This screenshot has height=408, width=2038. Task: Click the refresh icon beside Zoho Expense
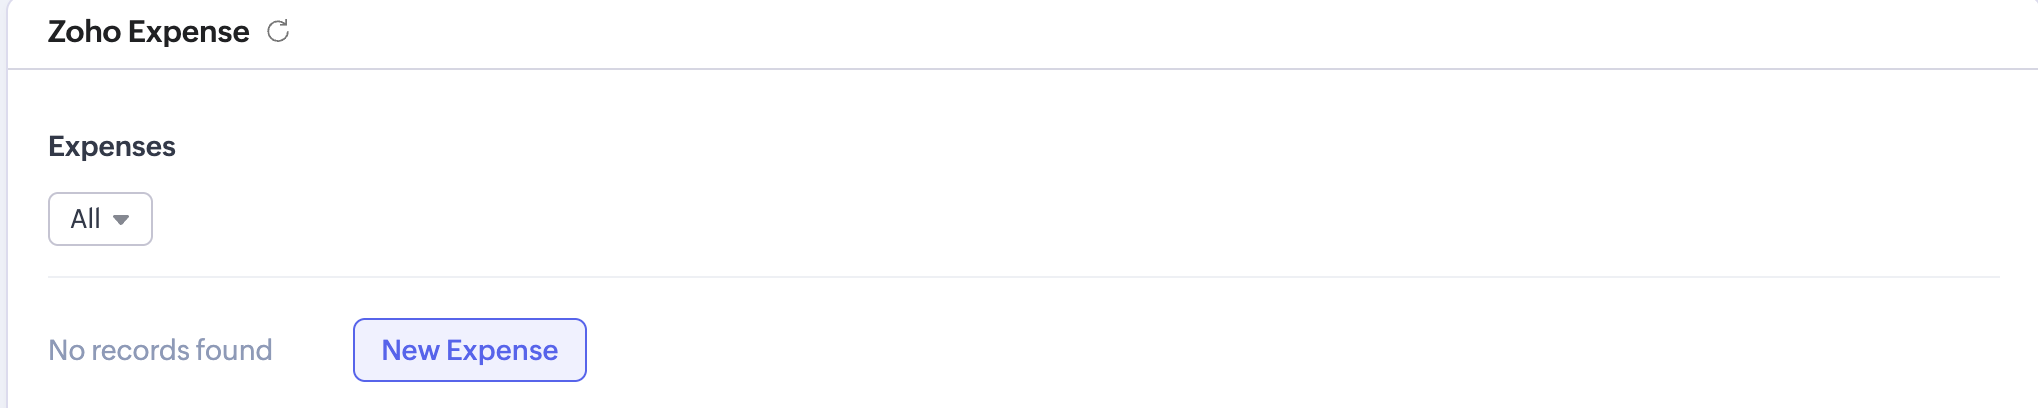pos(278,32)
